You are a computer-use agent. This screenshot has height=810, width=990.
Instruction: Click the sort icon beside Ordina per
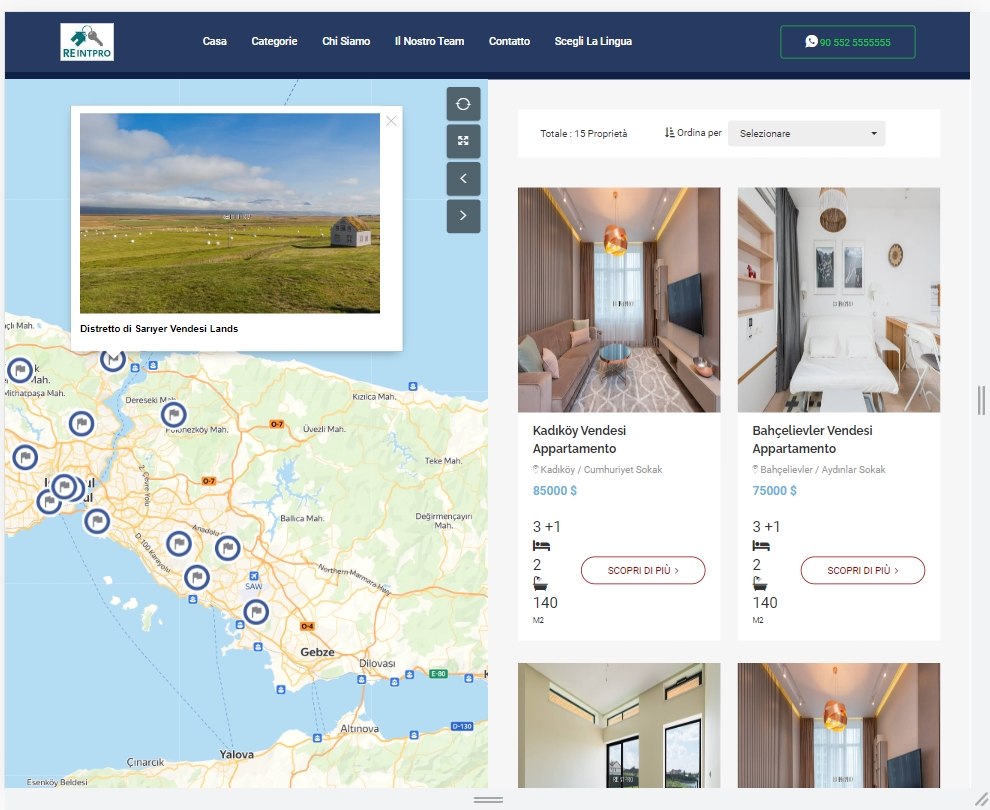pos(669,133)
